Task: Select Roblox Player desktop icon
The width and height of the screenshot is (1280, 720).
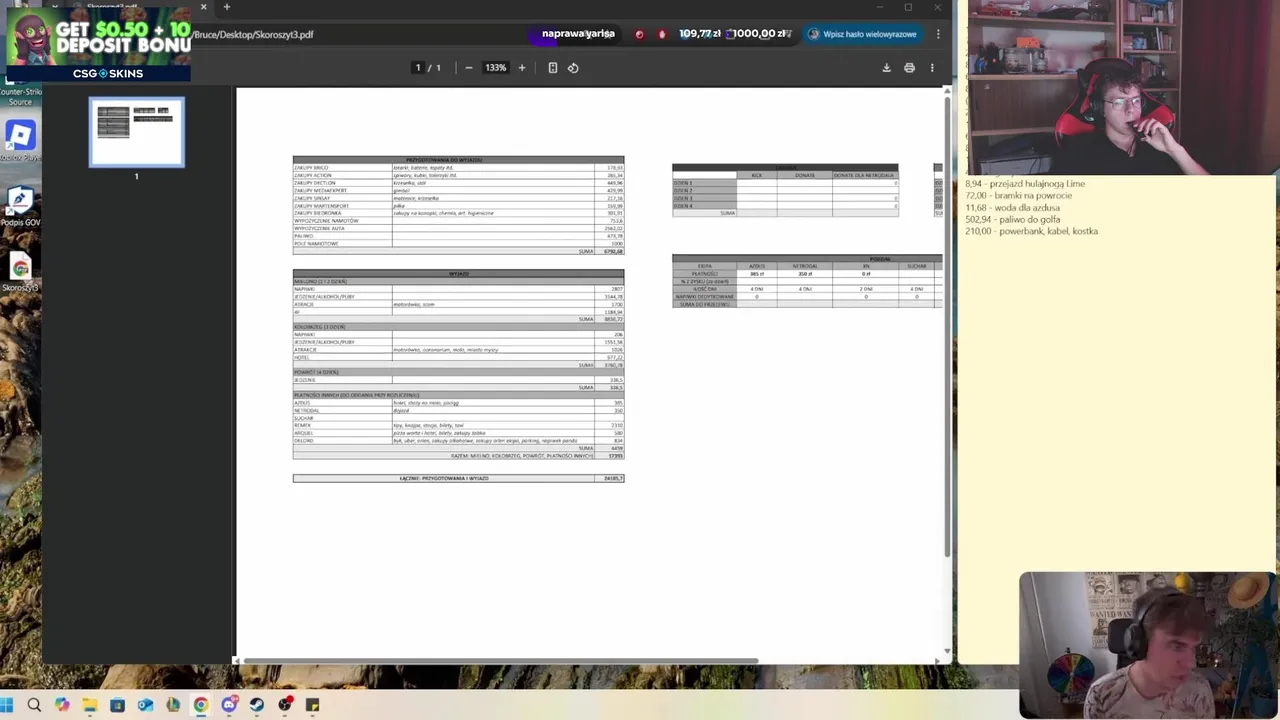Action: (x=20, y=141)
